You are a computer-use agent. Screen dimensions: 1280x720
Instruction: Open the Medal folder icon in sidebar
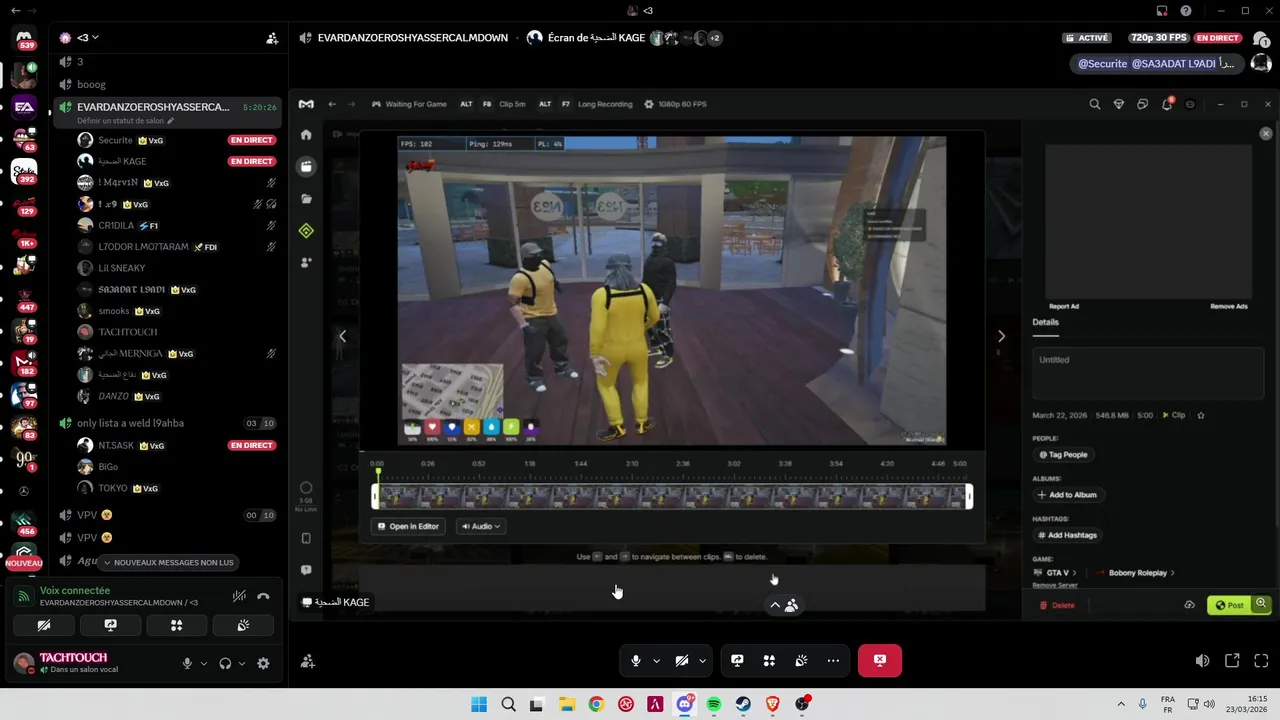[306, 199]
